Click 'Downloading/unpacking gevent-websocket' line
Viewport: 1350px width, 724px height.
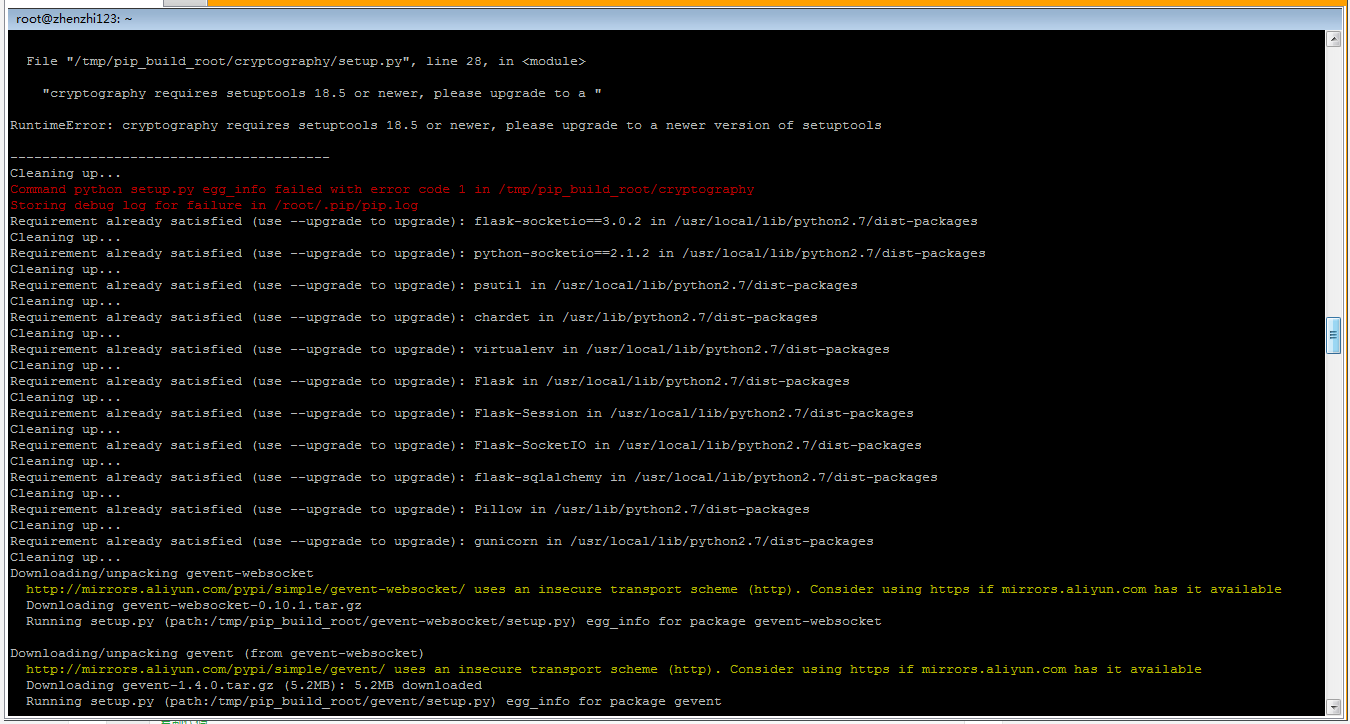162,574
